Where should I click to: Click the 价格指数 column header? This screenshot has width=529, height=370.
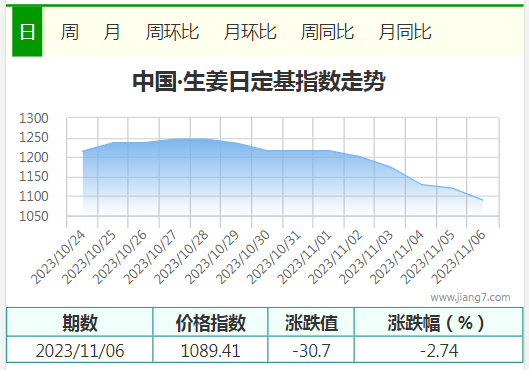tap(210, 322)
